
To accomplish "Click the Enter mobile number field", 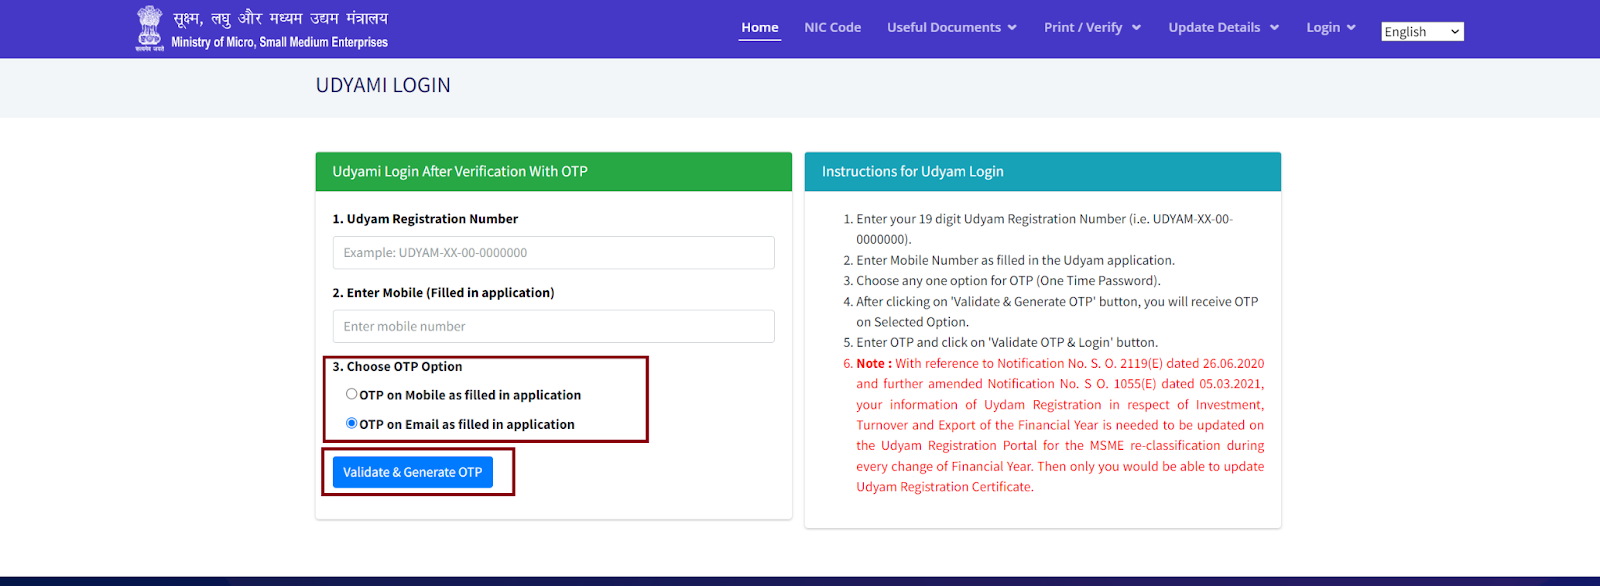I will (554, 327).
